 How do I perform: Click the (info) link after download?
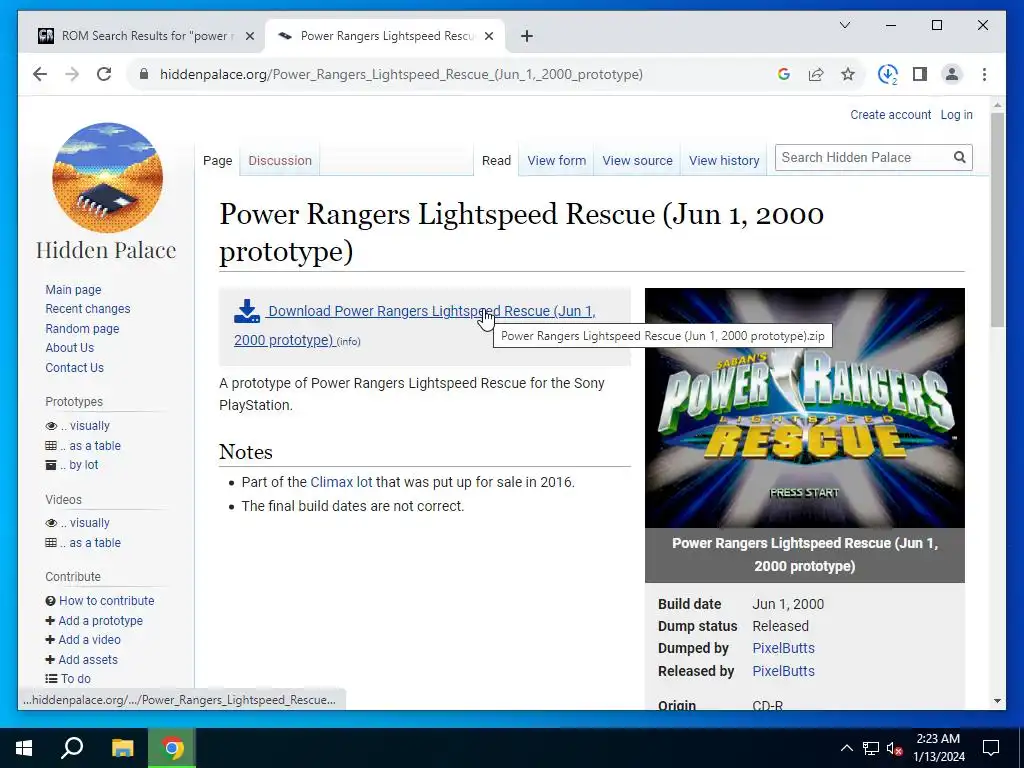[348, 342]
